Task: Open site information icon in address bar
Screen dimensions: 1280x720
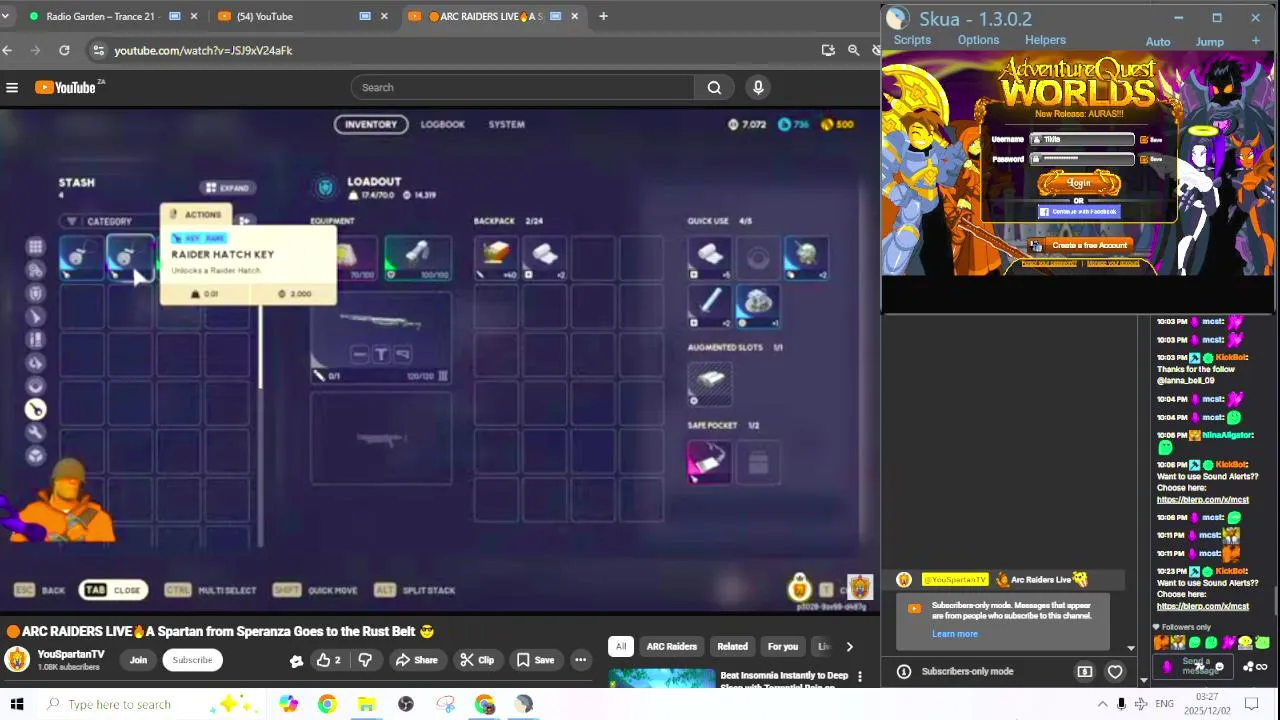Action: coord(97,50)
